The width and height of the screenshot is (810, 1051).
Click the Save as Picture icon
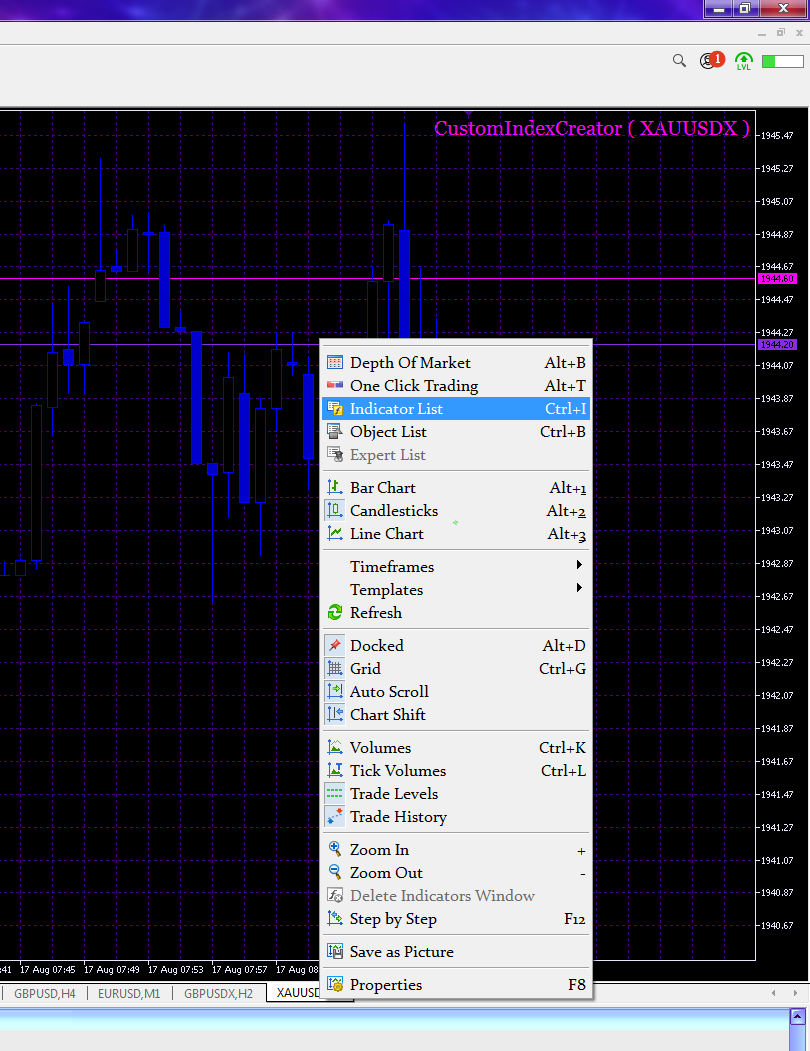pos(335,951)
